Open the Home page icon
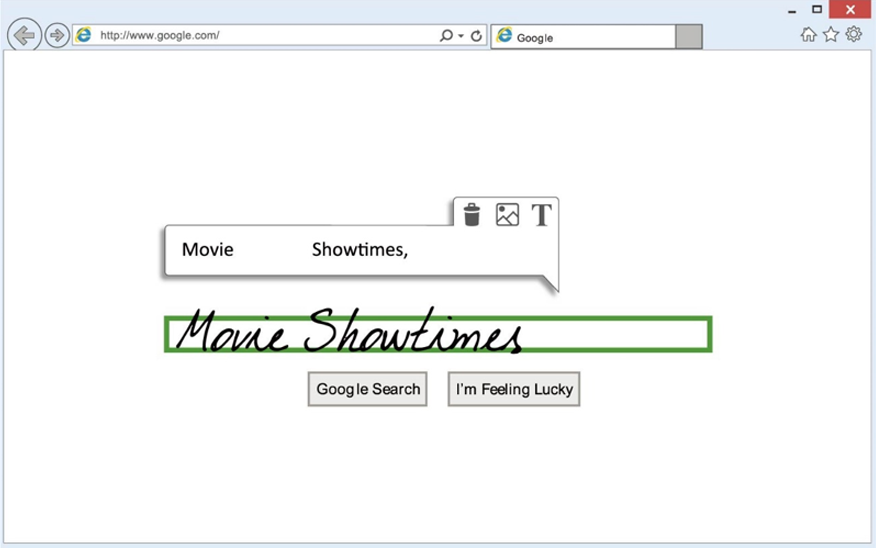The height and width of the screenshot is (548, 876). pyautogui.click(x=808, y=35)
